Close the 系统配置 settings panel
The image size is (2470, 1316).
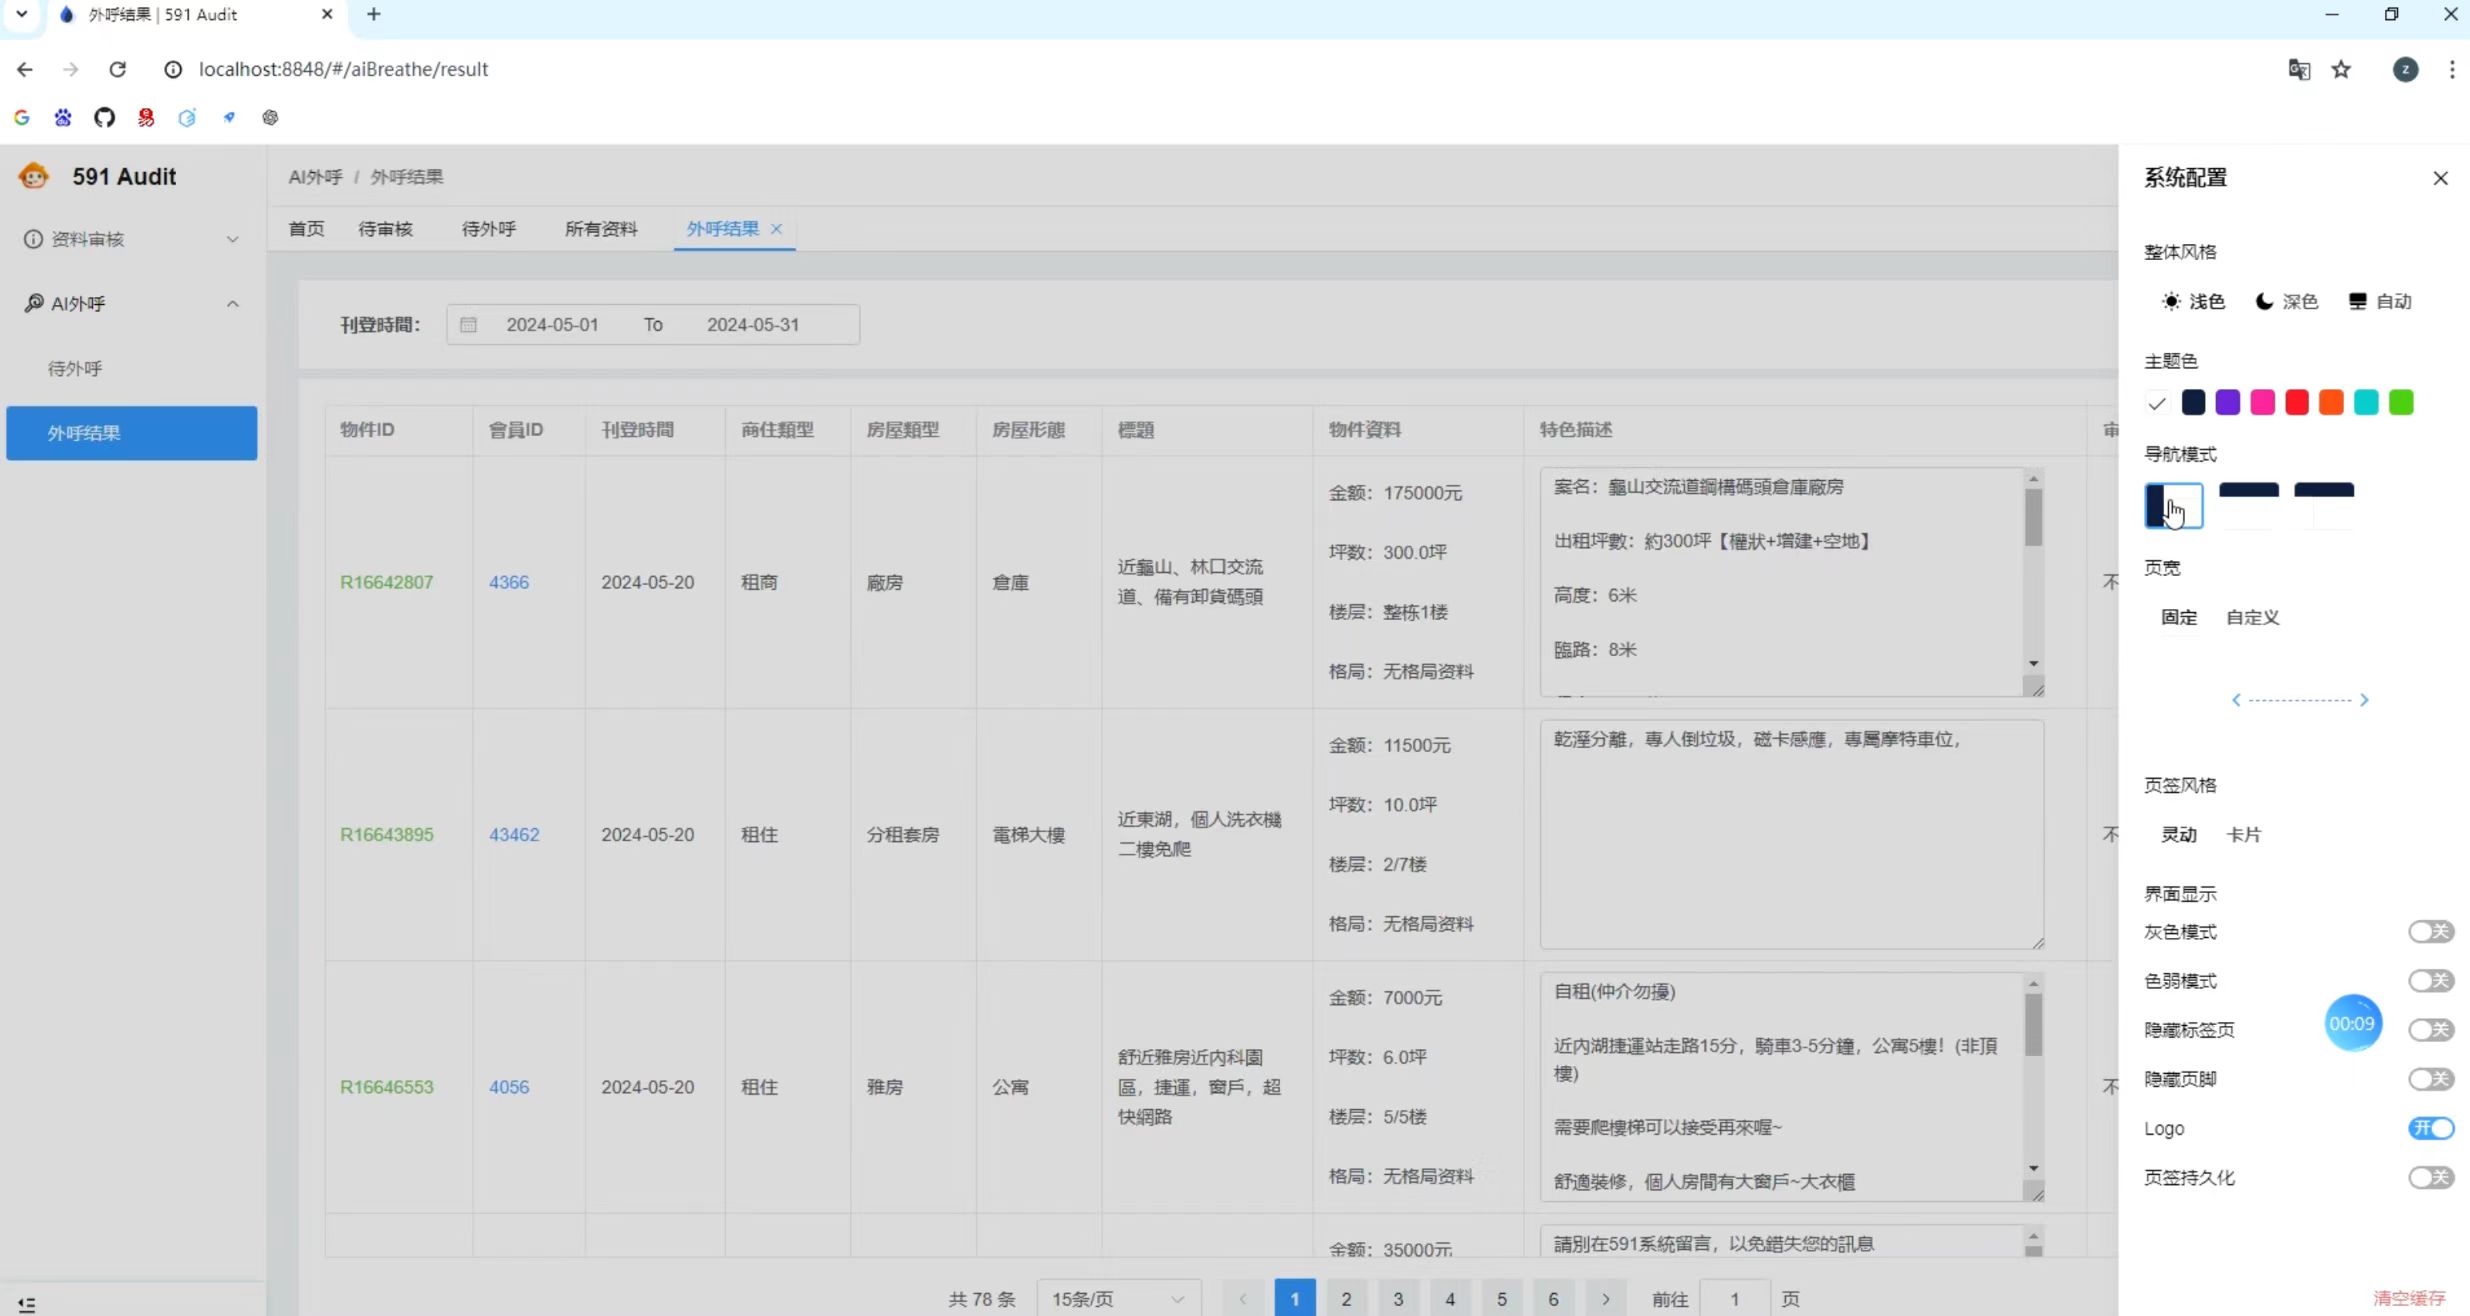point(2440,178)
